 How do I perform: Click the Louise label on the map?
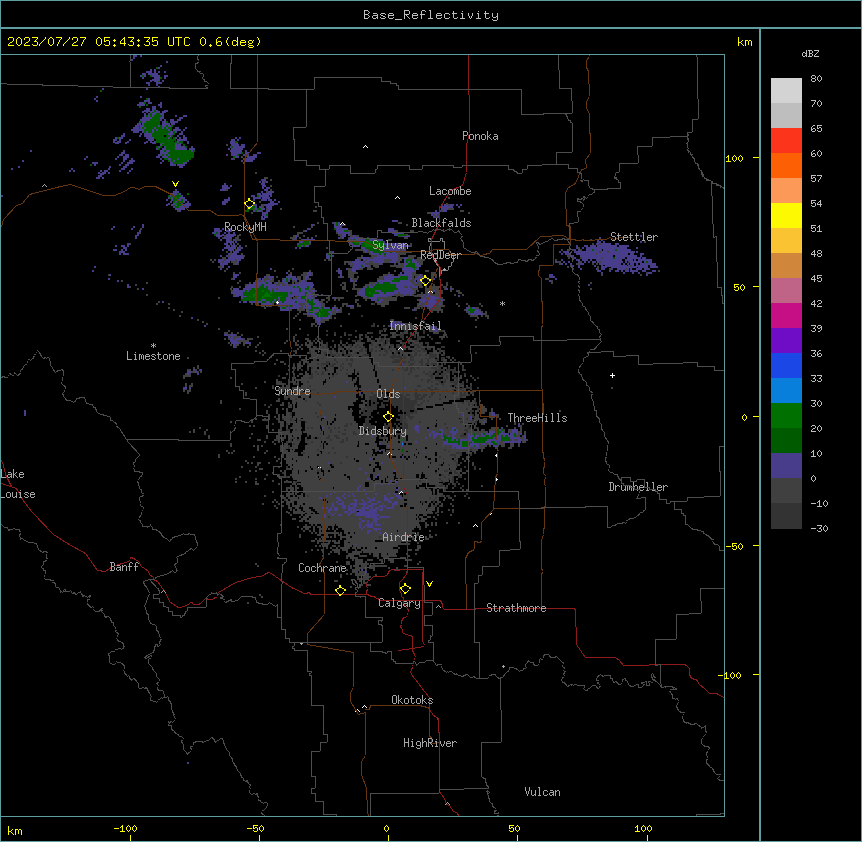[x=18, y=494]
